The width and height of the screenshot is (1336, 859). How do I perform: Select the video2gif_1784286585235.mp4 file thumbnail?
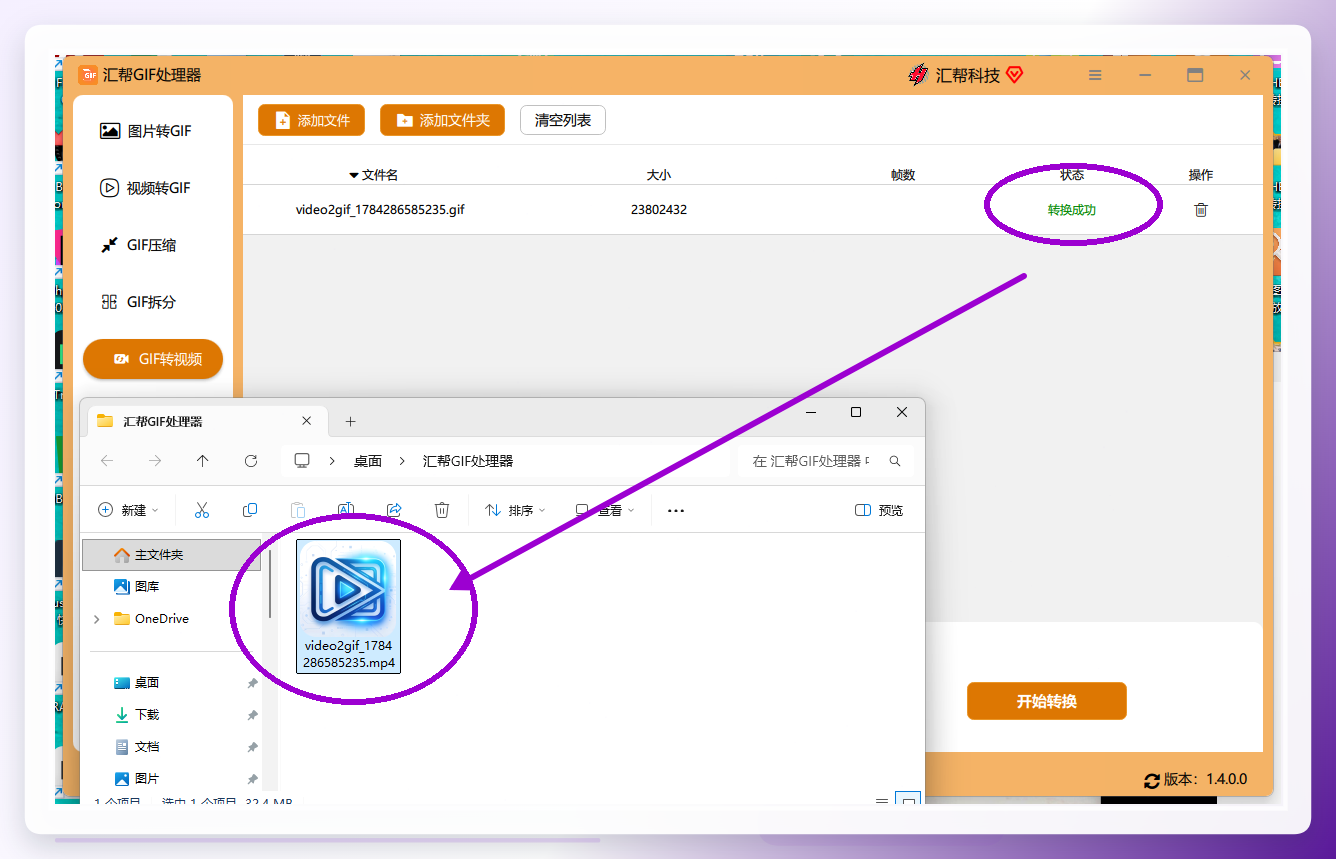coord(348,606)
